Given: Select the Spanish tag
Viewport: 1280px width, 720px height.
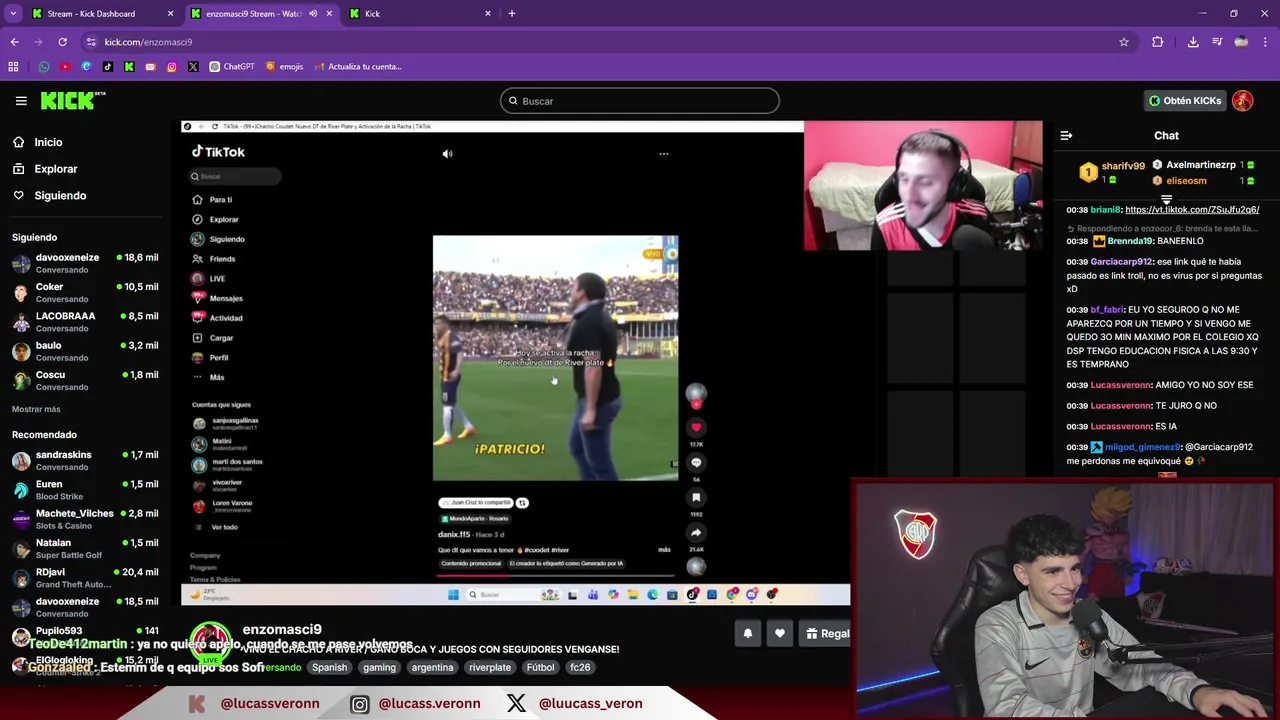Looking at the screenshot, I should click(x=329, y=667).
